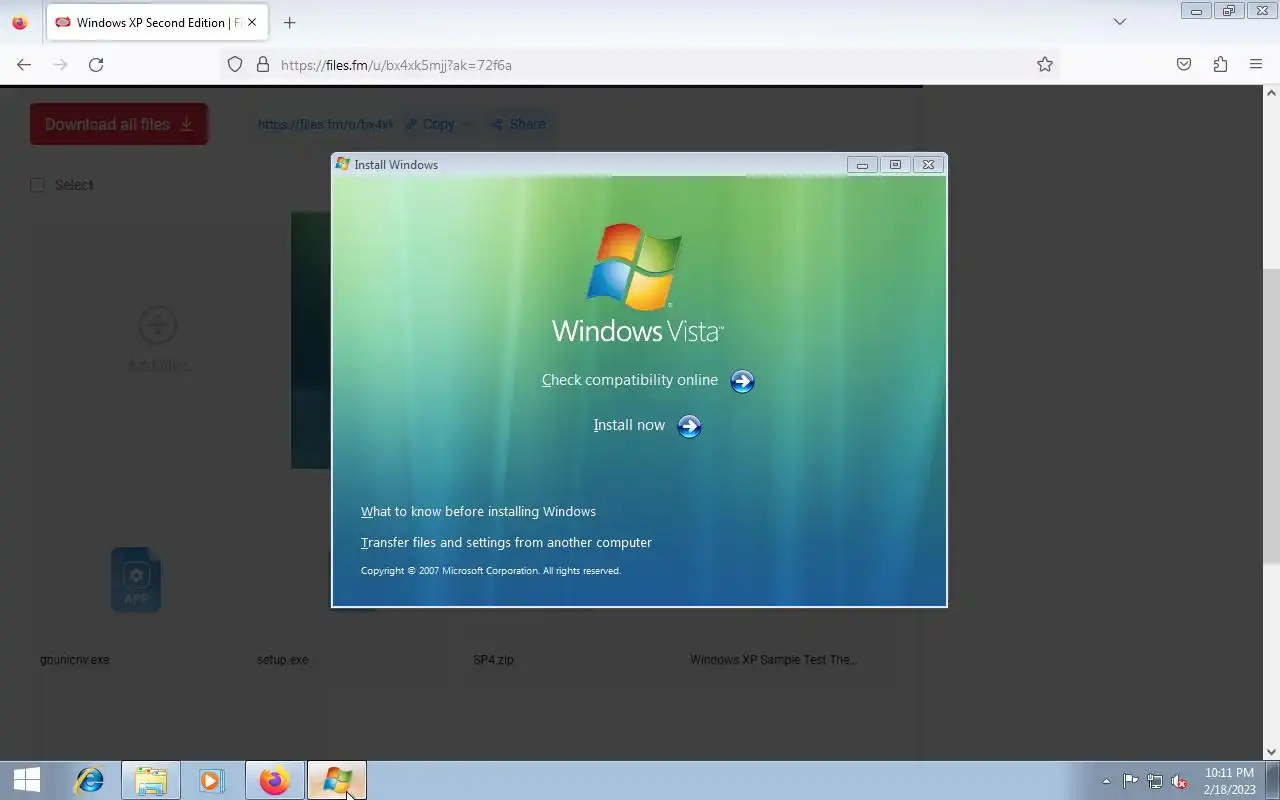Toggle the Select checkbox on files.fm page
The height and width of the screenshot is (800, 1280).
(x=38, y=185)
